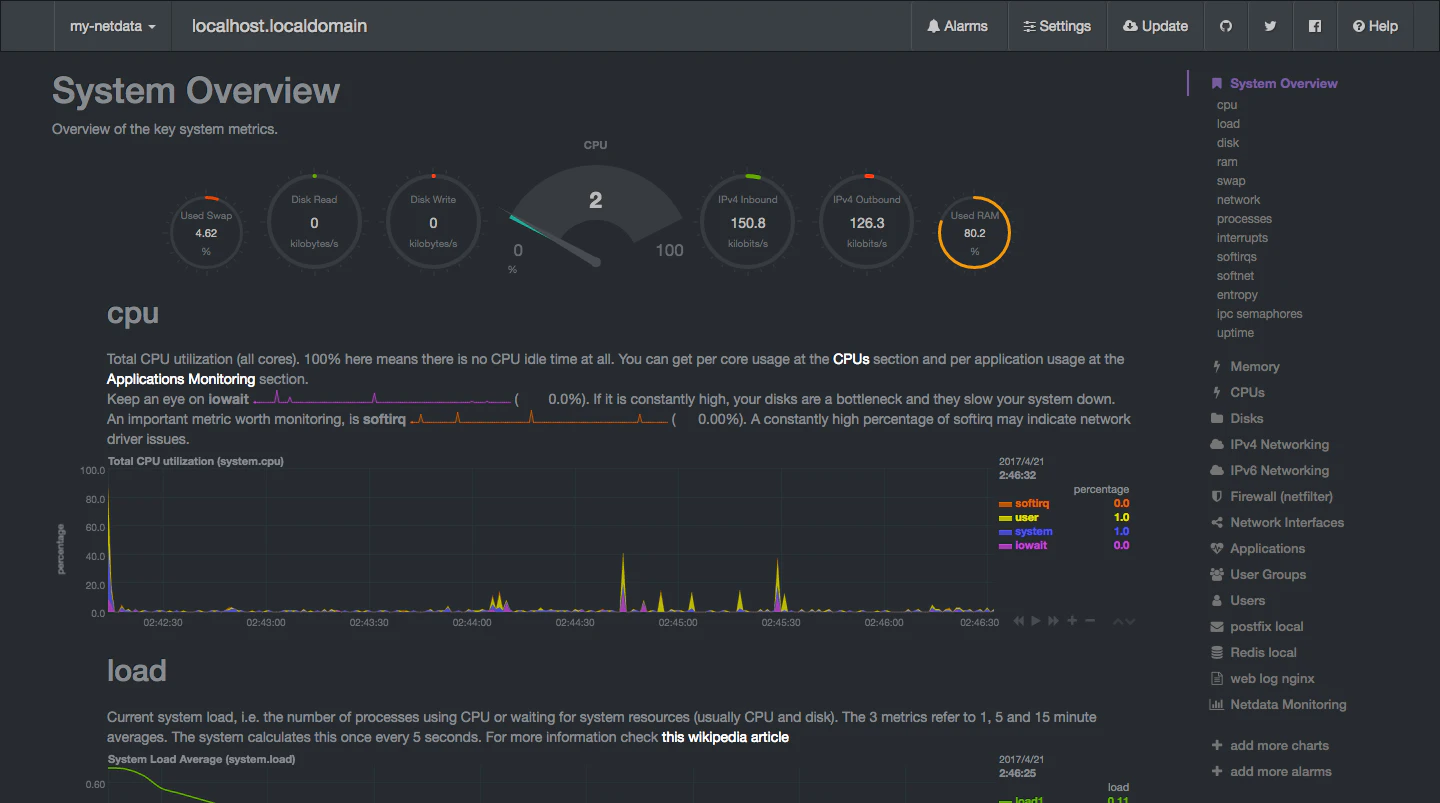
Task: Click the database icon beside Redis local
Action: tap(1217, 653)
